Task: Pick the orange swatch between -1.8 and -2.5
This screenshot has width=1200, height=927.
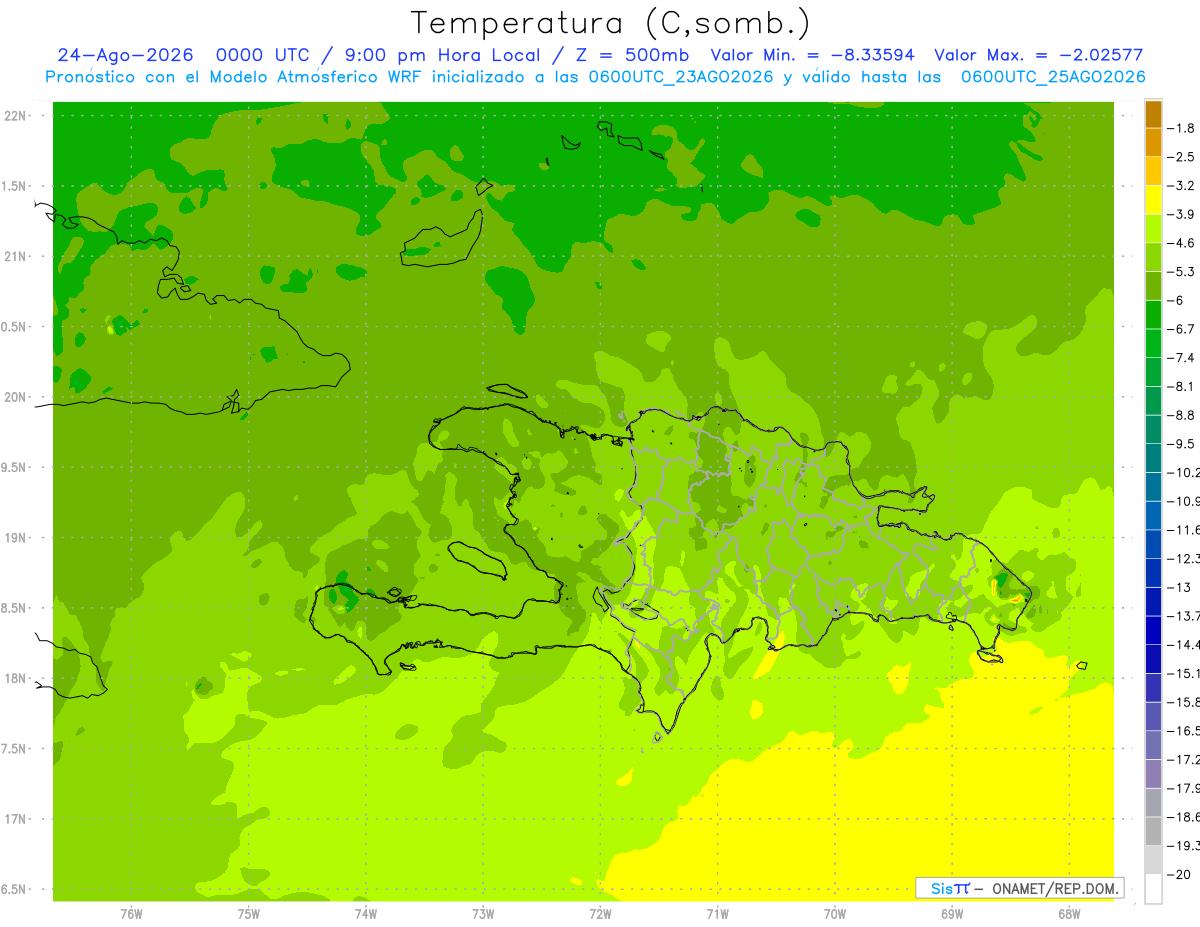Action: pyautogui.click(x=1153, y=142)
